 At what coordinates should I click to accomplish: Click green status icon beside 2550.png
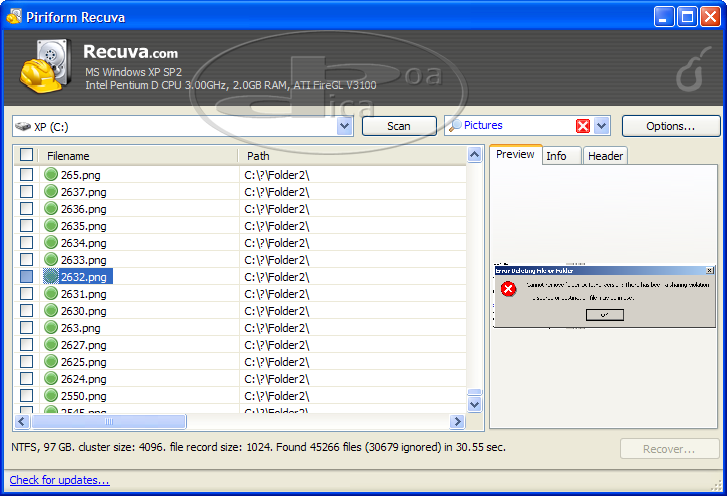click(x=51, y=396)
